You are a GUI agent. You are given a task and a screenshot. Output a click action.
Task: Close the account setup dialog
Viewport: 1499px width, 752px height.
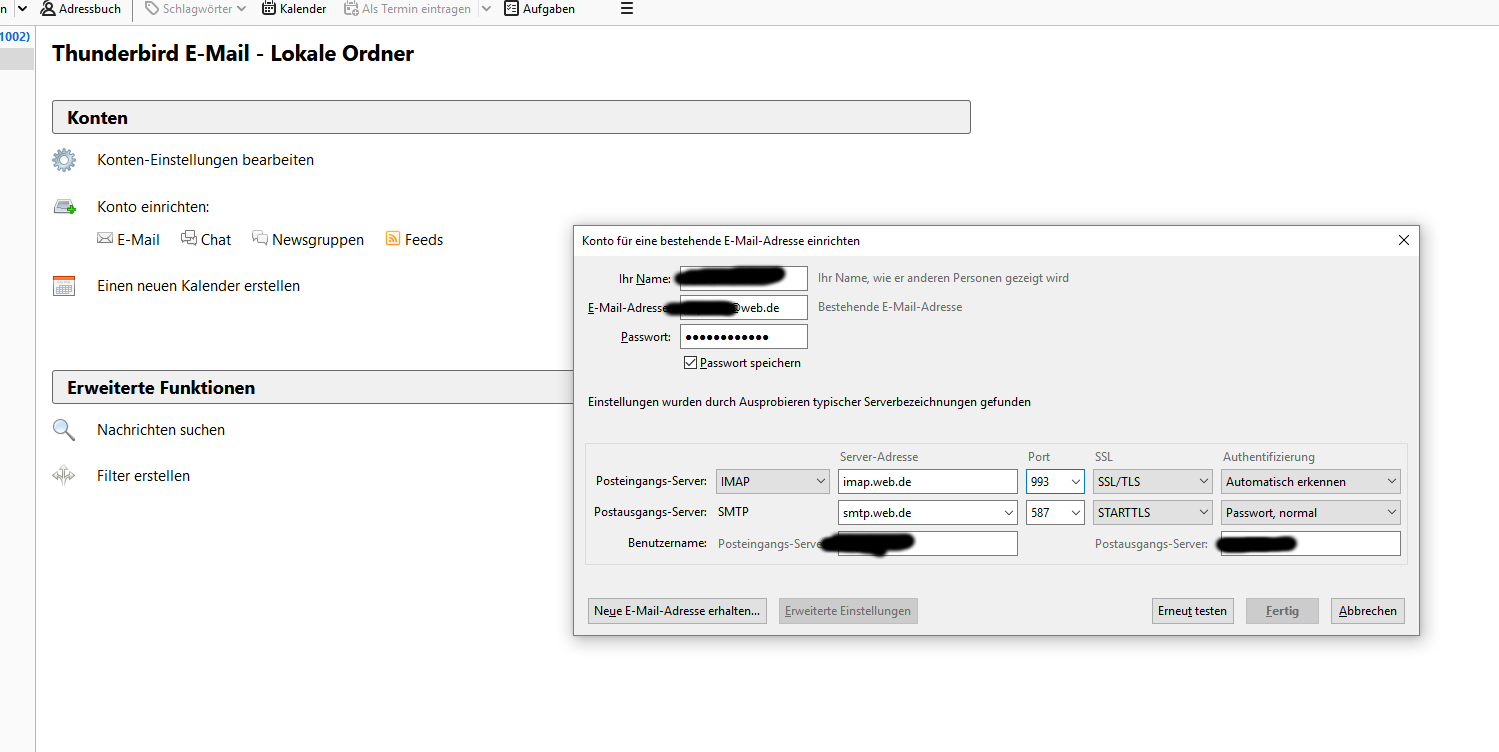tap(1404, 241)
